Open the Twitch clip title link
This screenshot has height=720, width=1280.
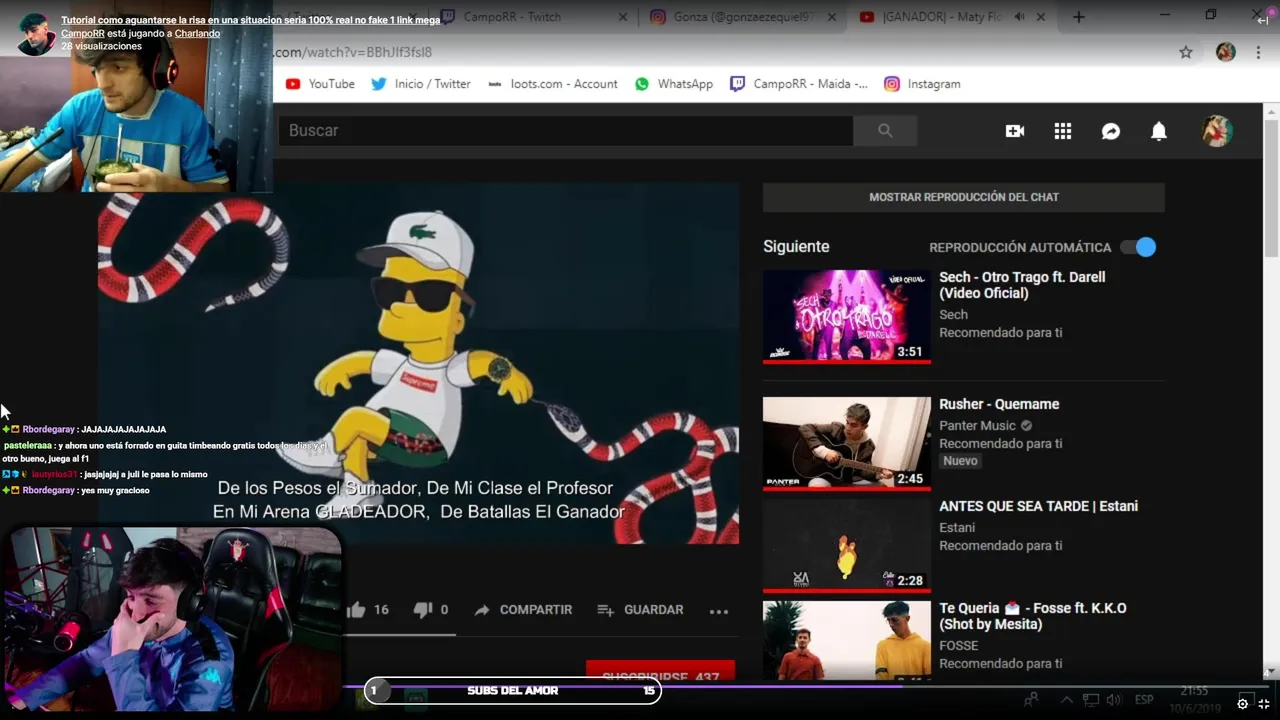coord(251,20)
